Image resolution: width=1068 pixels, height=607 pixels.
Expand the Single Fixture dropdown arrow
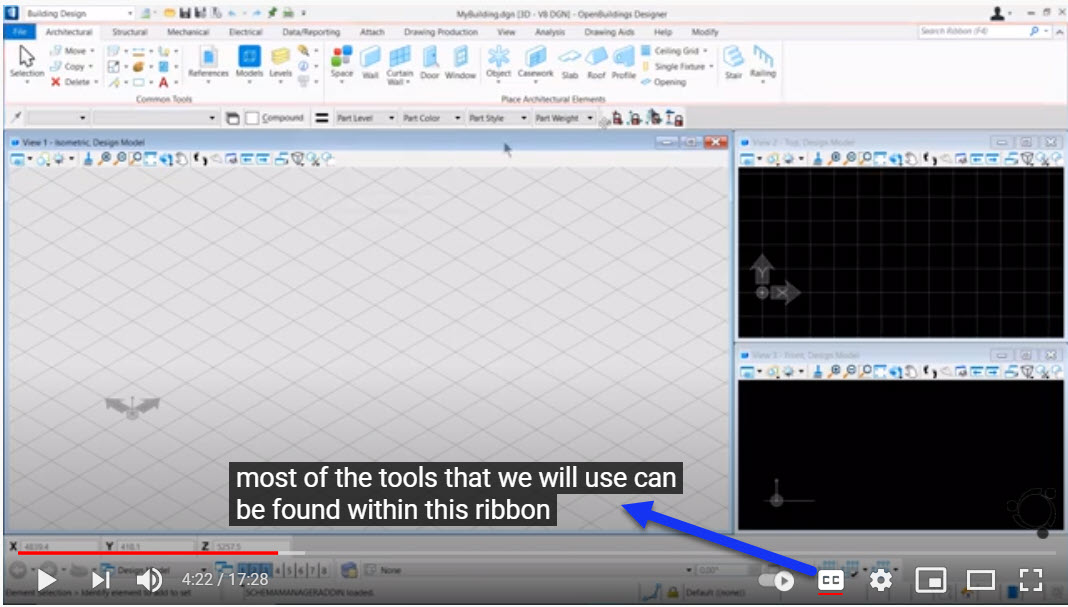[x=710, y=66]
